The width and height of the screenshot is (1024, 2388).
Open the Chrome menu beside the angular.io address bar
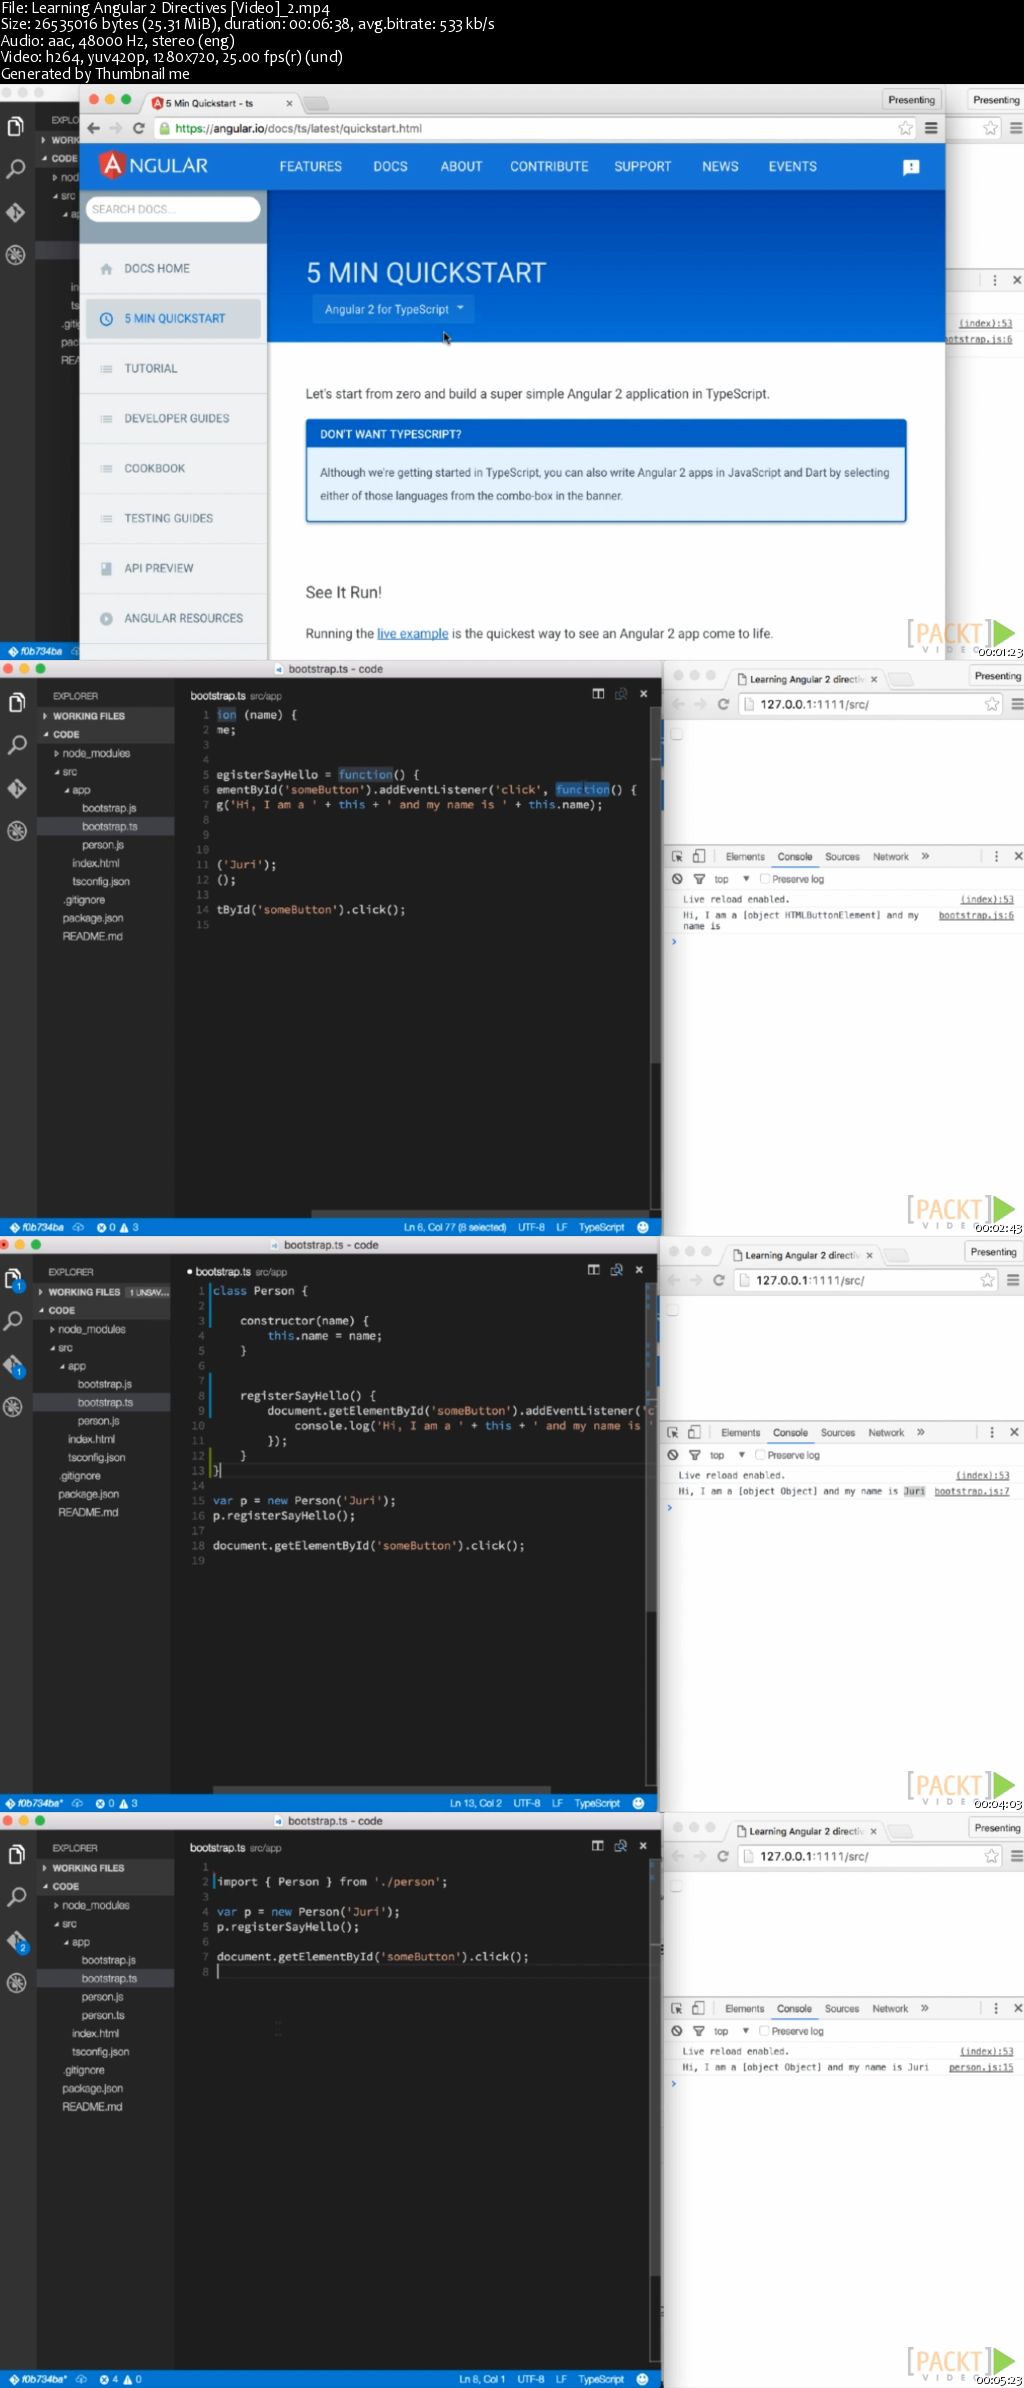[931, 128]
